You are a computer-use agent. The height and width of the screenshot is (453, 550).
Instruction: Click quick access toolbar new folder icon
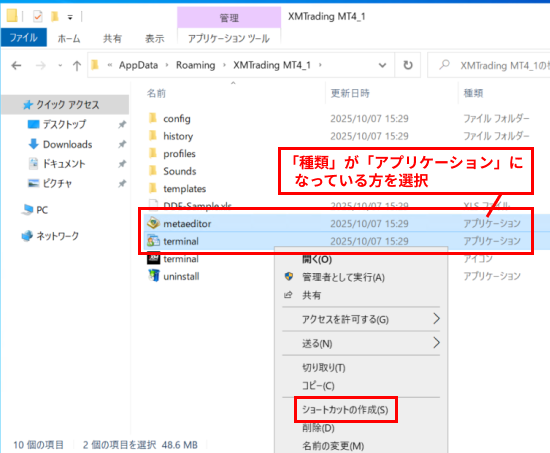(x=55, y=16)
